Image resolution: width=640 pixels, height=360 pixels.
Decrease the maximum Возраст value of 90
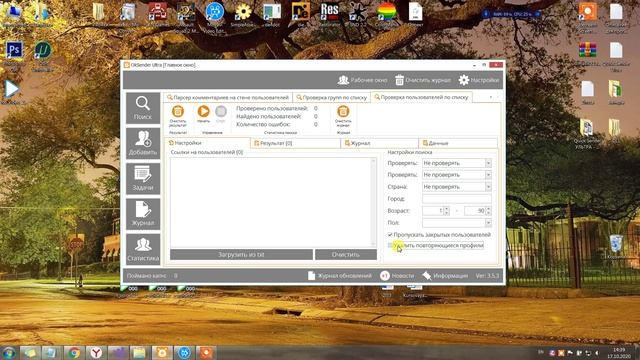click(x=489, y=213)
